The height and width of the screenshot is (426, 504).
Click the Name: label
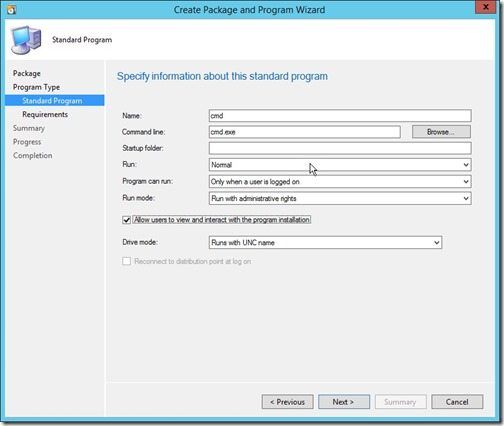click(x=132, y=116)
